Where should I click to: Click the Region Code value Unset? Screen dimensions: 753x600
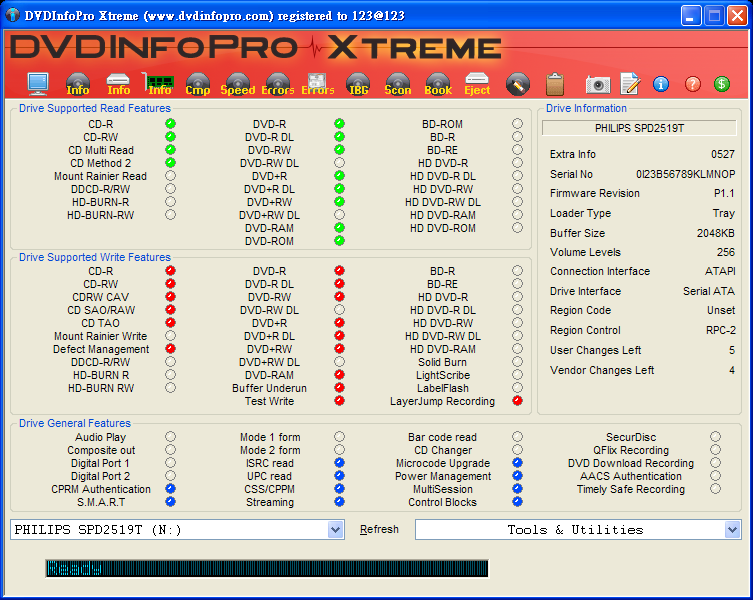coord(721,310)
